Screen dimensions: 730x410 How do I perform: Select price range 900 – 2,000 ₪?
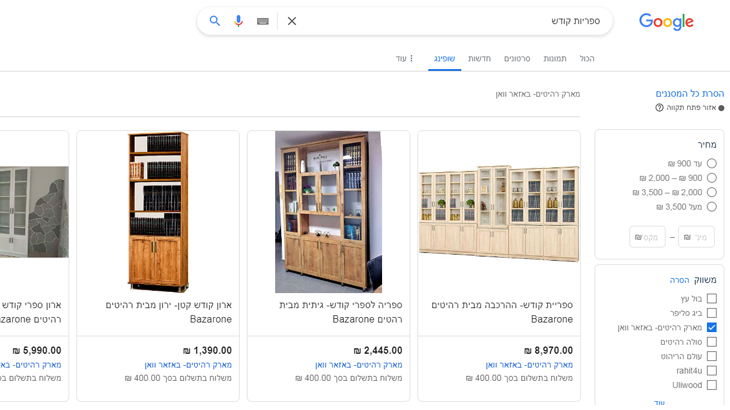(x=711, y=178)
